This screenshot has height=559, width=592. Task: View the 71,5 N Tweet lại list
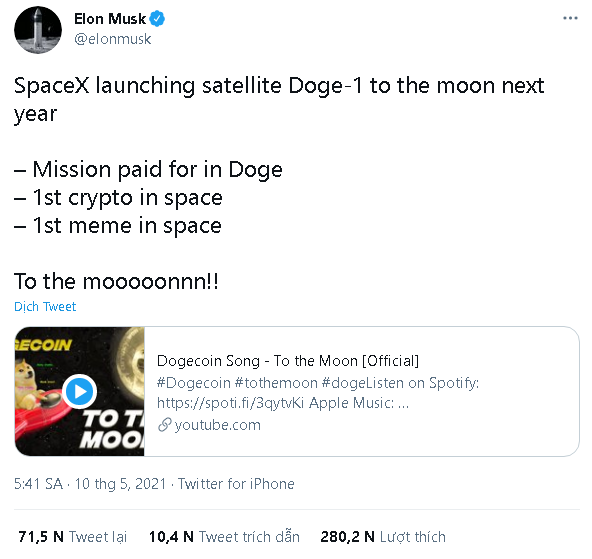(72, 537)
